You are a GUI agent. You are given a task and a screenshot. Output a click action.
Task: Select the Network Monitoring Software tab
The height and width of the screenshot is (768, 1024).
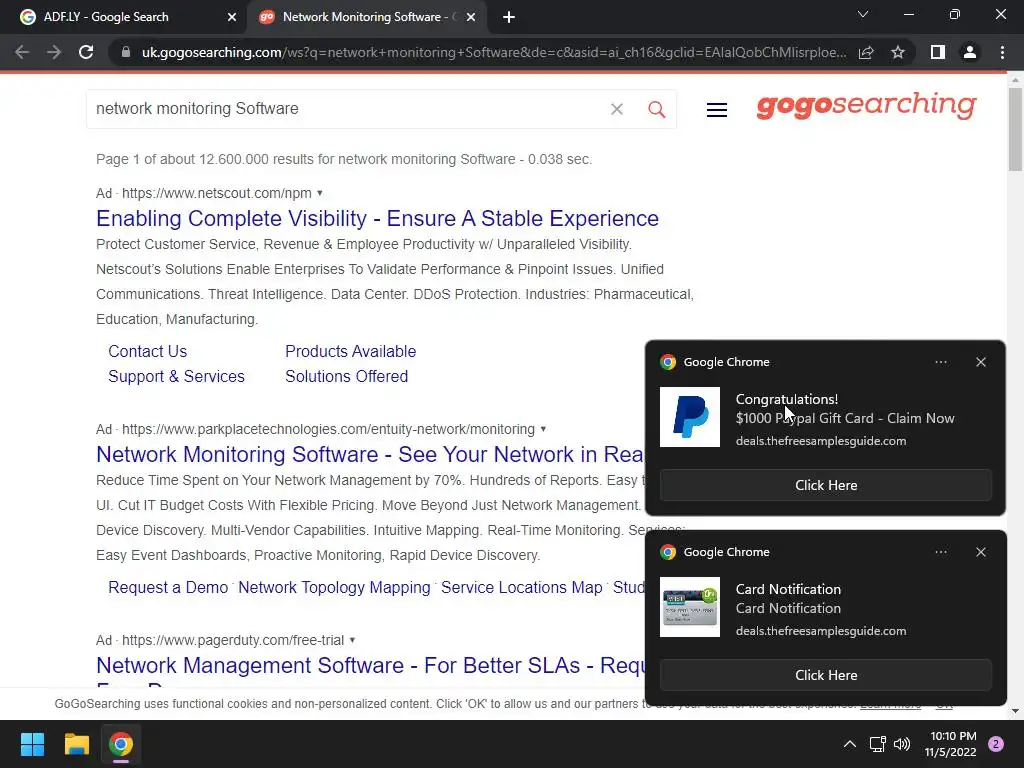(x=366, y=17)
